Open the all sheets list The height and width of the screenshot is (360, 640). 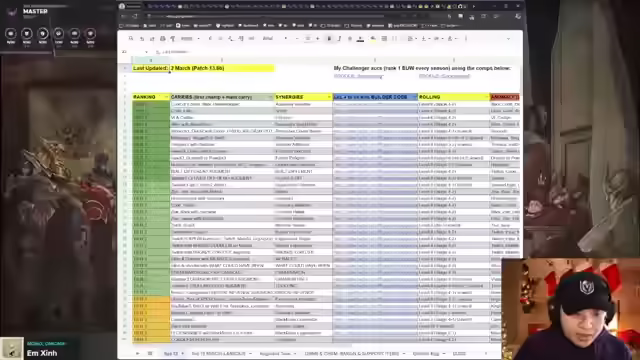150,353
